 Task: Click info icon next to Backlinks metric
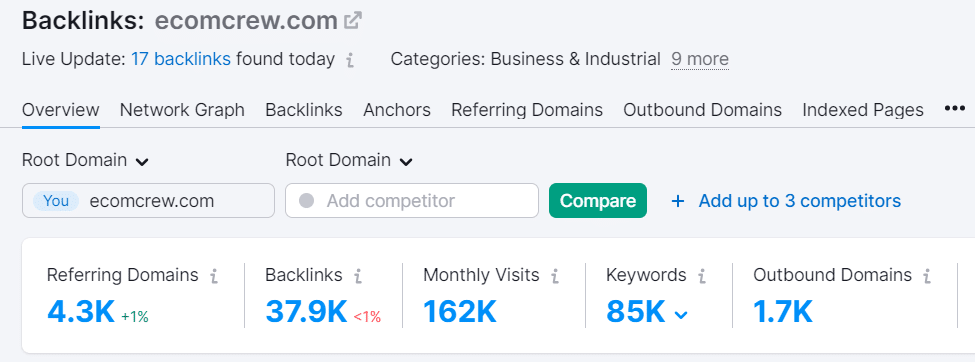(x=358, y=276)
